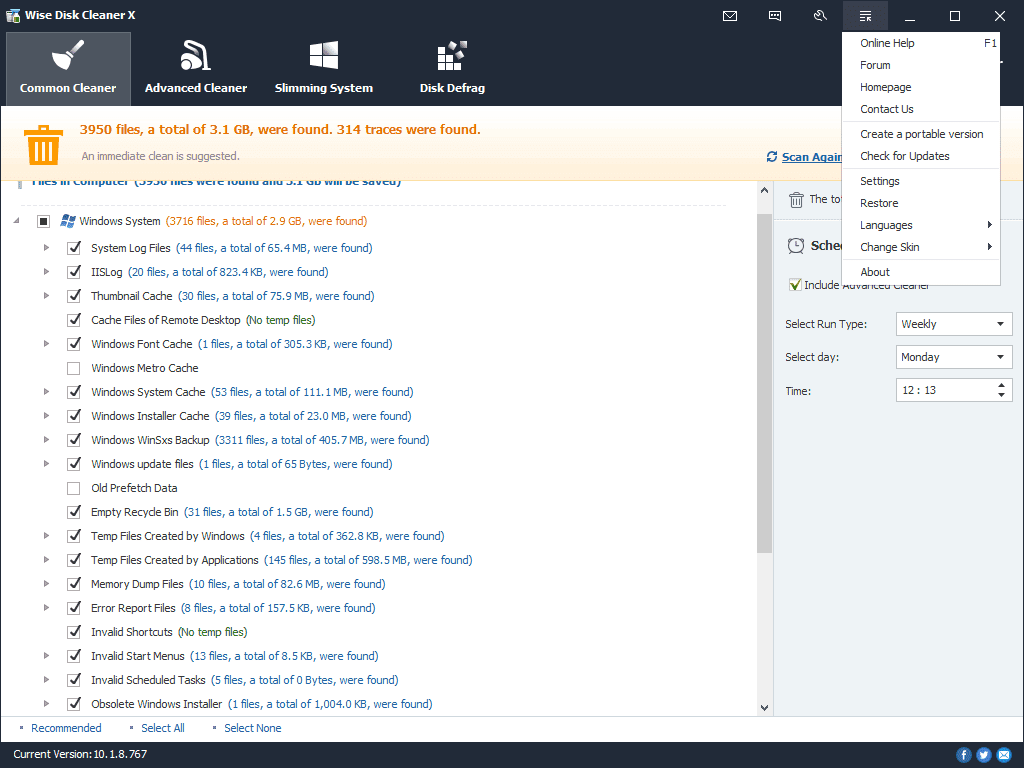The width and height of the screenshot is (1024, 768).
Task: Click the tools wrench icon in title bar
Action: coord(820,16)
